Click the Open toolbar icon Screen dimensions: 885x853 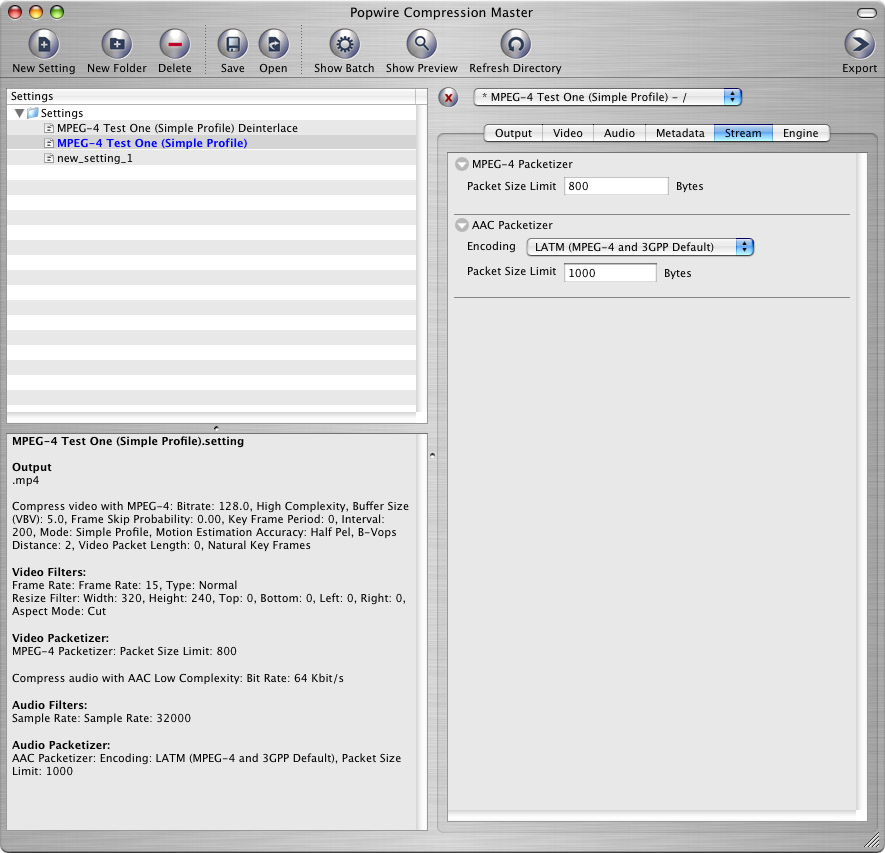click(x=273, y=45)
